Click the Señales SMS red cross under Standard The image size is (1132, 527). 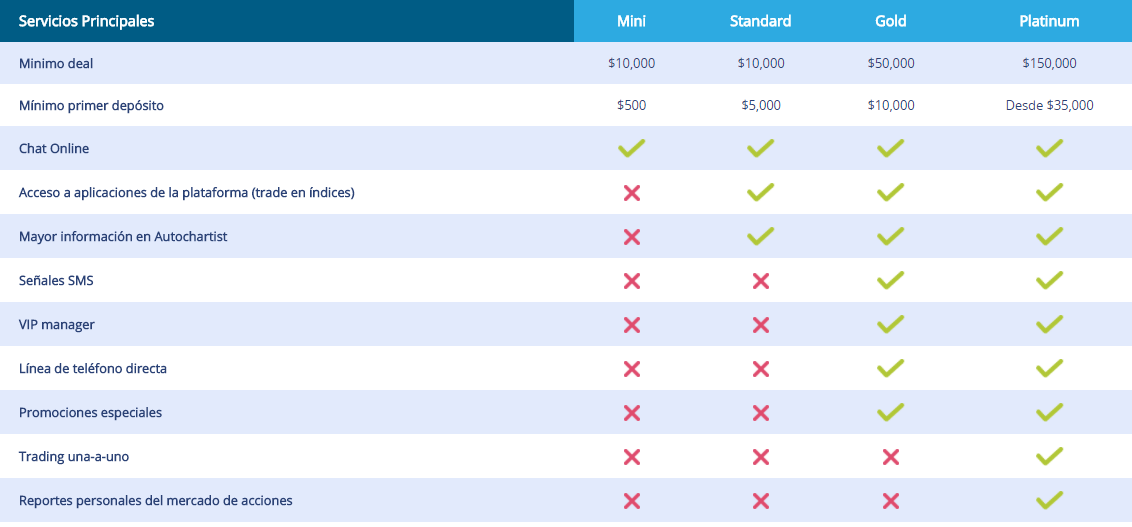pos(760,281)
